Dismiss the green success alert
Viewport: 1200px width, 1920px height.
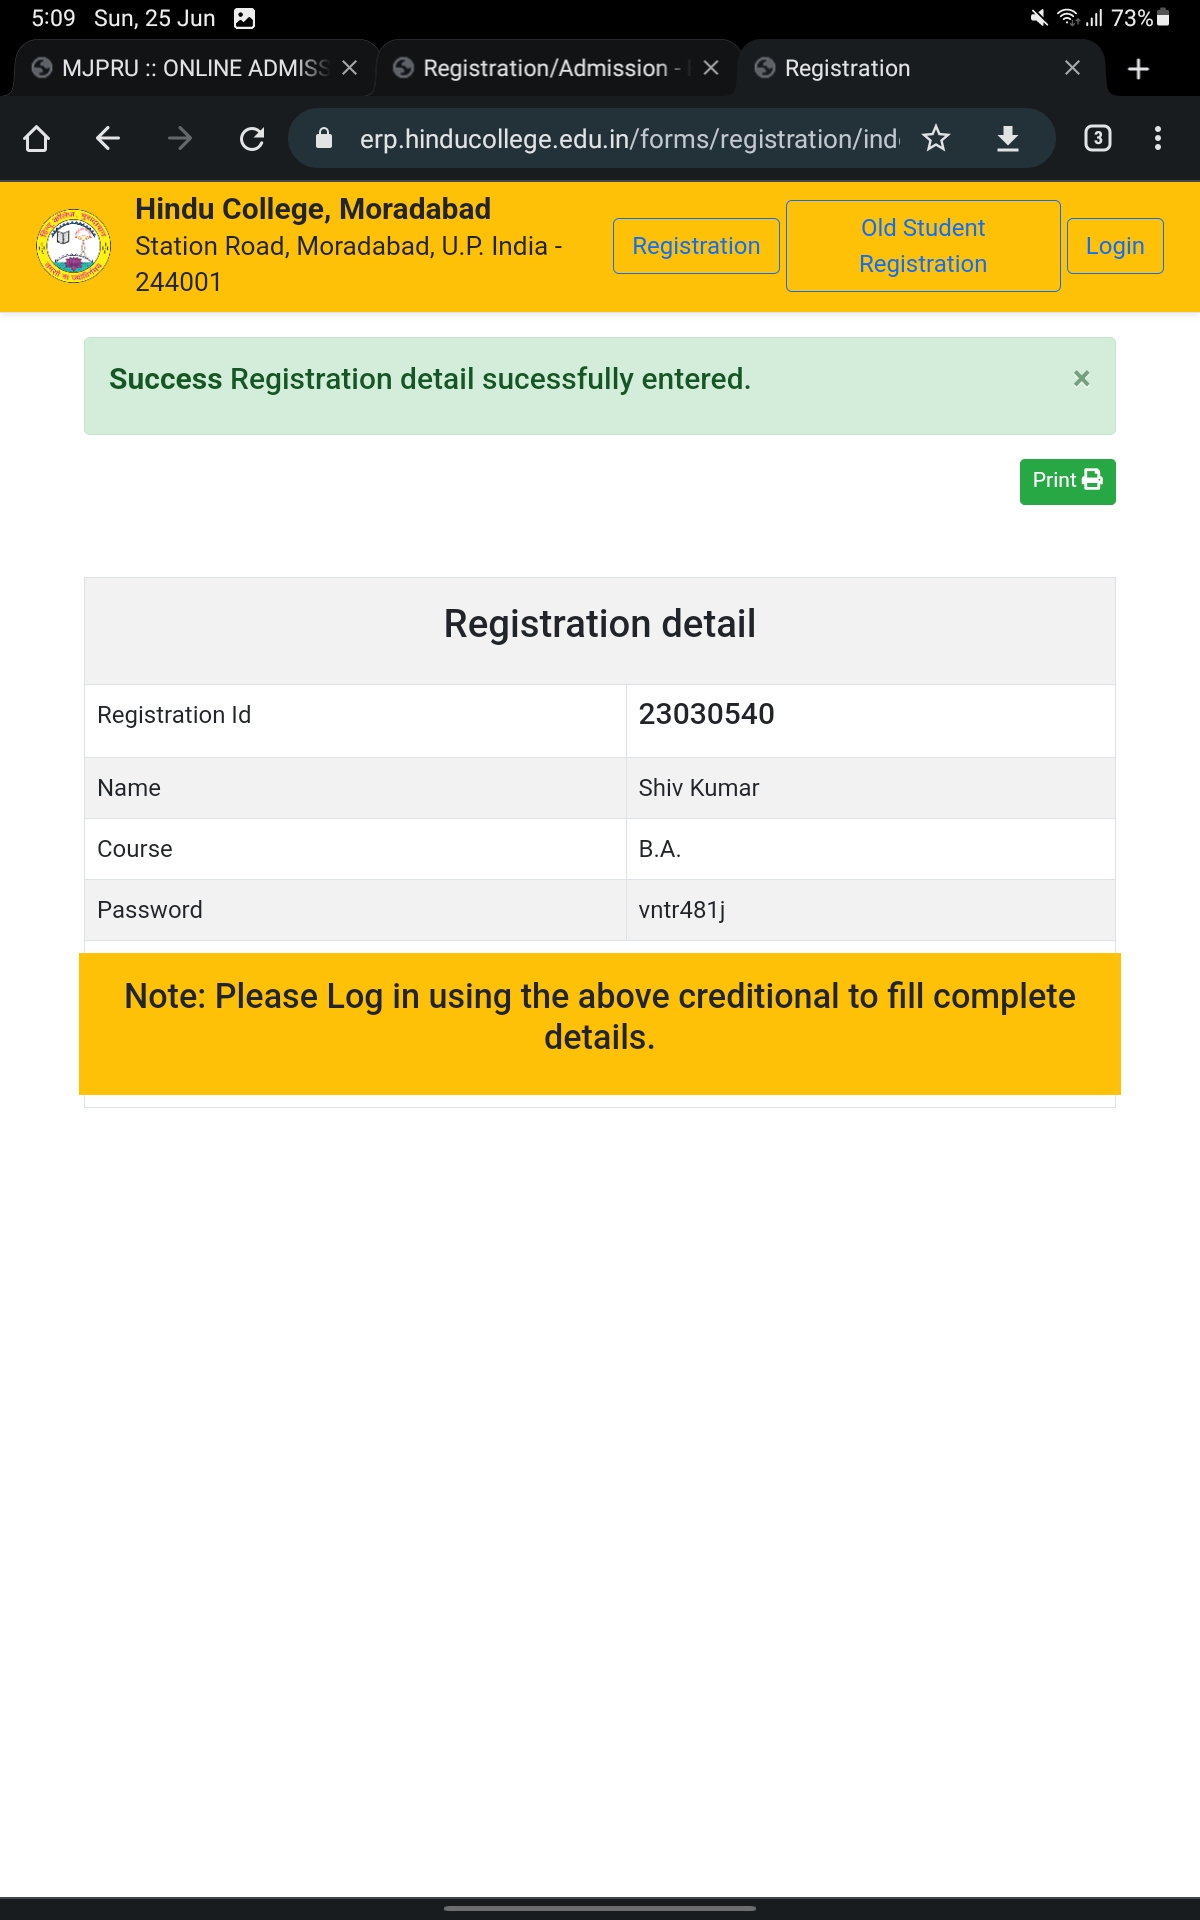(1081, 378)
